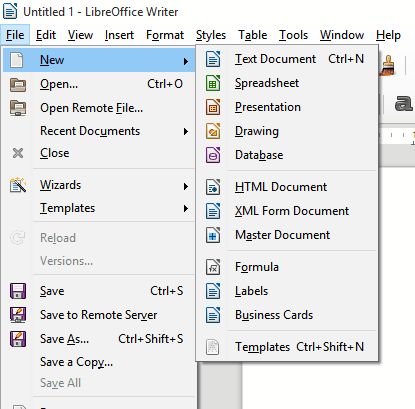The image size is (415, 409).
Task: Click the horizontal ruler in the document
Action: tap(397, 135)
